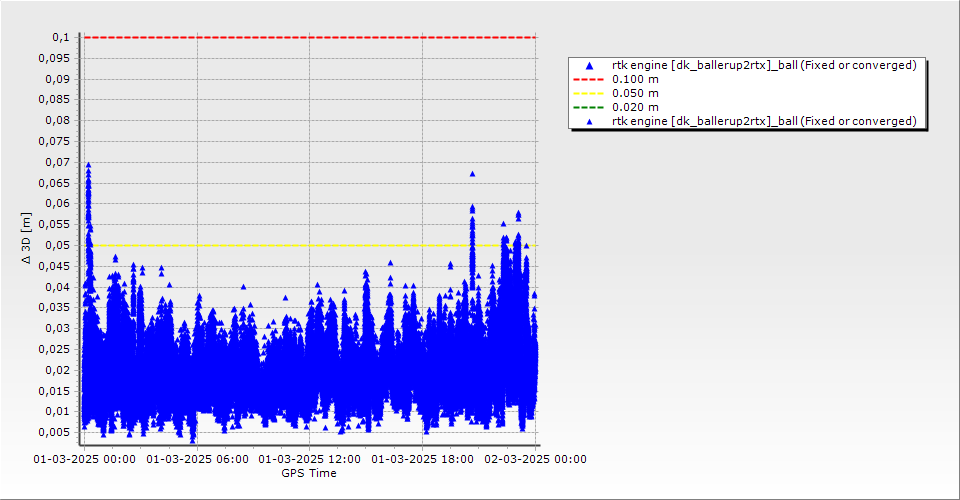Click the 0,1 y-axis value

click(x=61, y=37)
